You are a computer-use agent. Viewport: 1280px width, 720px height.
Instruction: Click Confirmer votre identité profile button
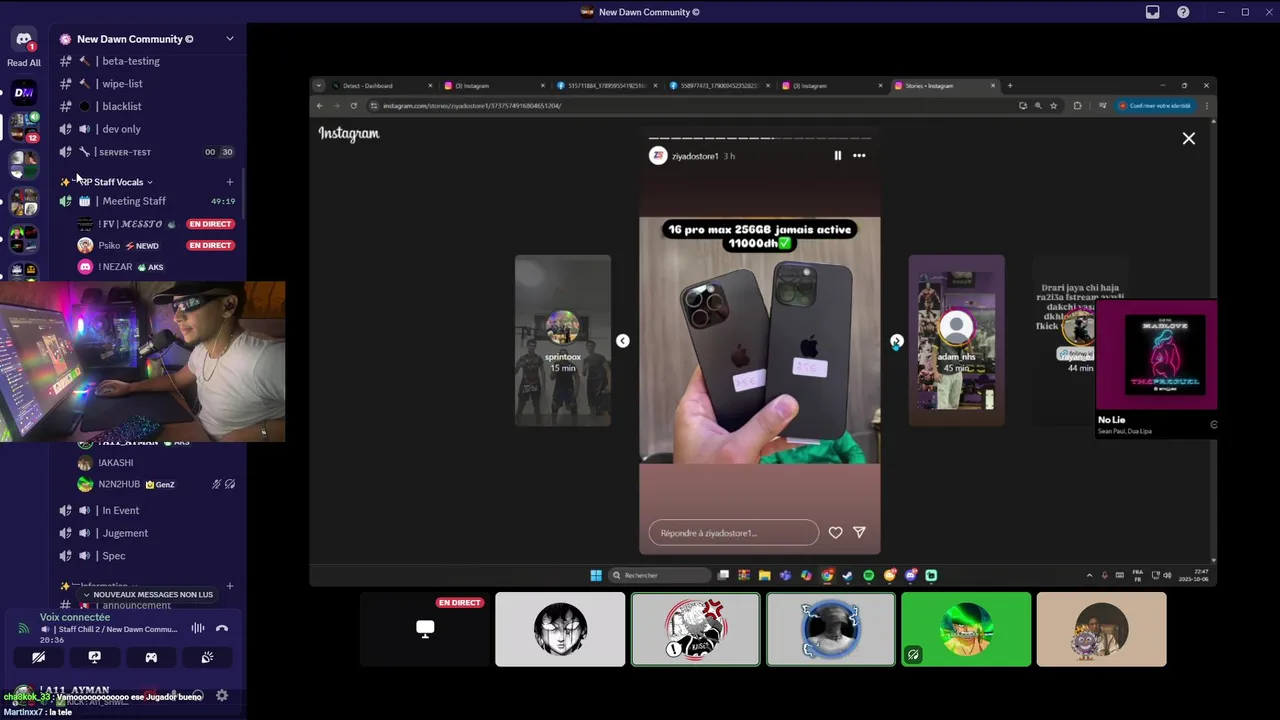pos(1155,105)
